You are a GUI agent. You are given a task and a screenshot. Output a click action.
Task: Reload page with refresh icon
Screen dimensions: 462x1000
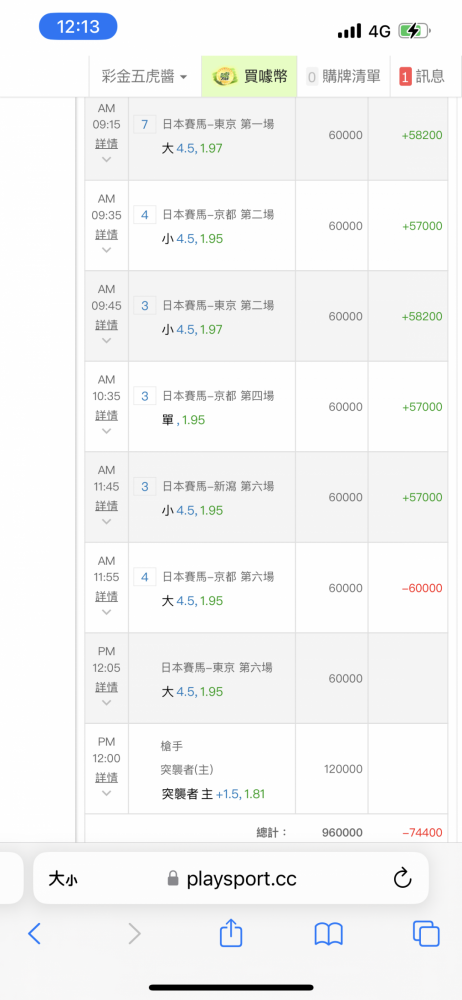point(402,879)
